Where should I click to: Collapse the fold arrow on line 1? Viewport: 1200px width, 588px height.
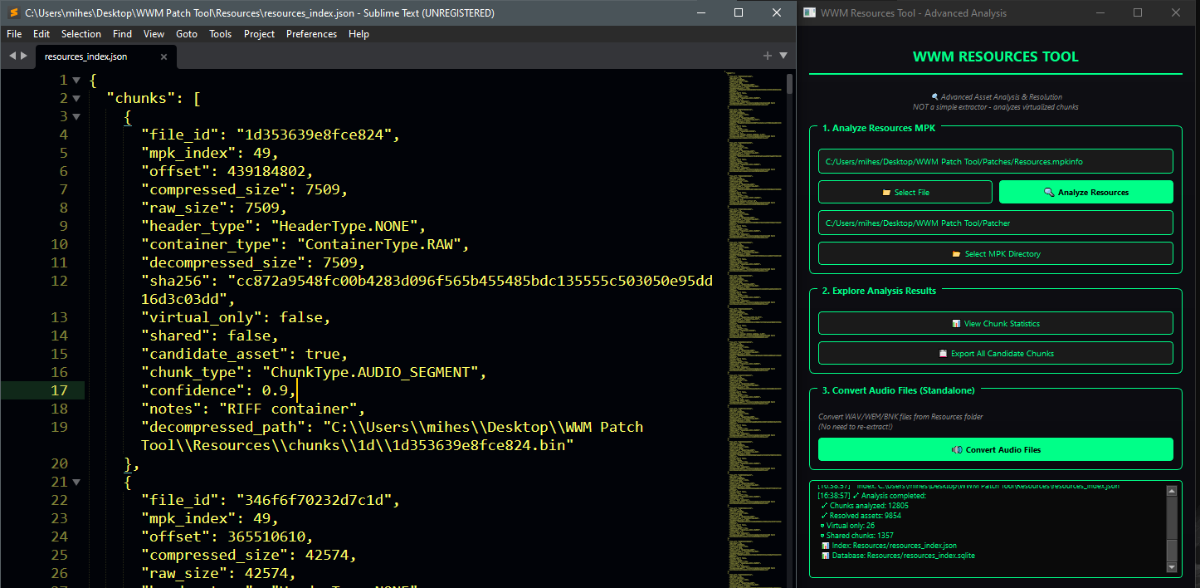pyautogui.click(x=78, y=80)
